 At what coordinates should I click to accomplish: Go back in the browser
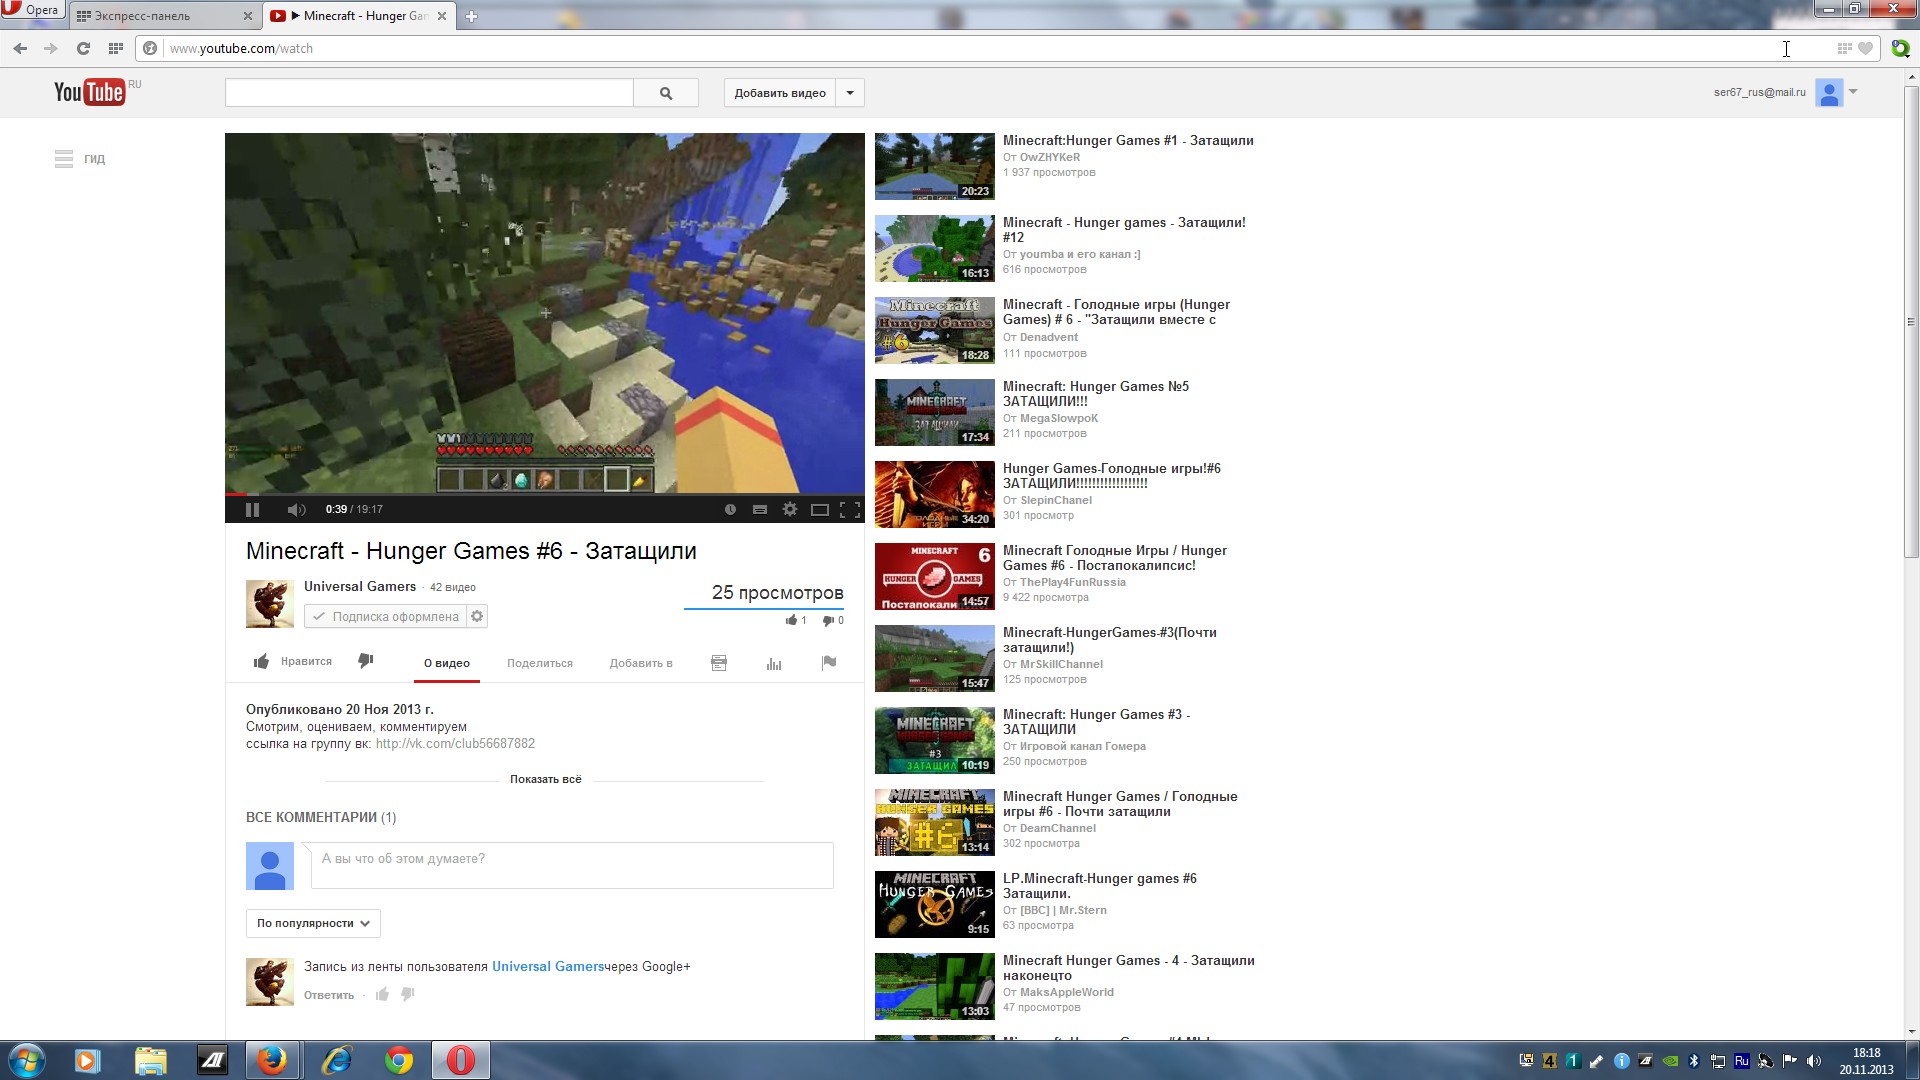(20, 48)
